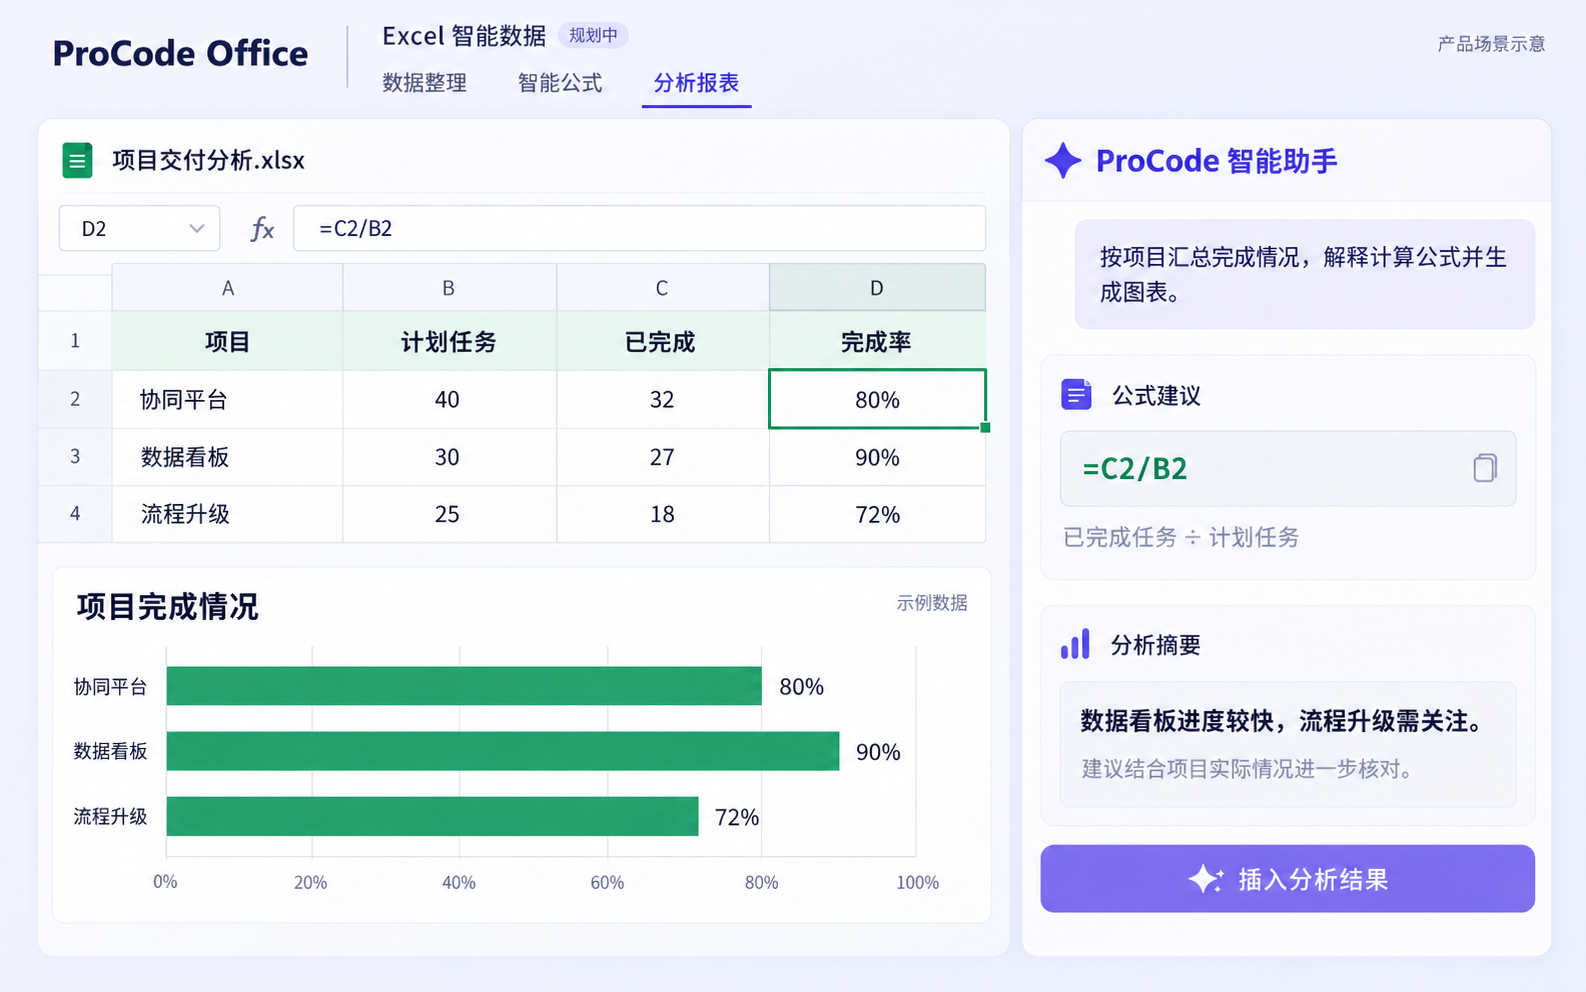
Task: Click the 流程升级 cell in the table
Action: (x=228, y=514)
